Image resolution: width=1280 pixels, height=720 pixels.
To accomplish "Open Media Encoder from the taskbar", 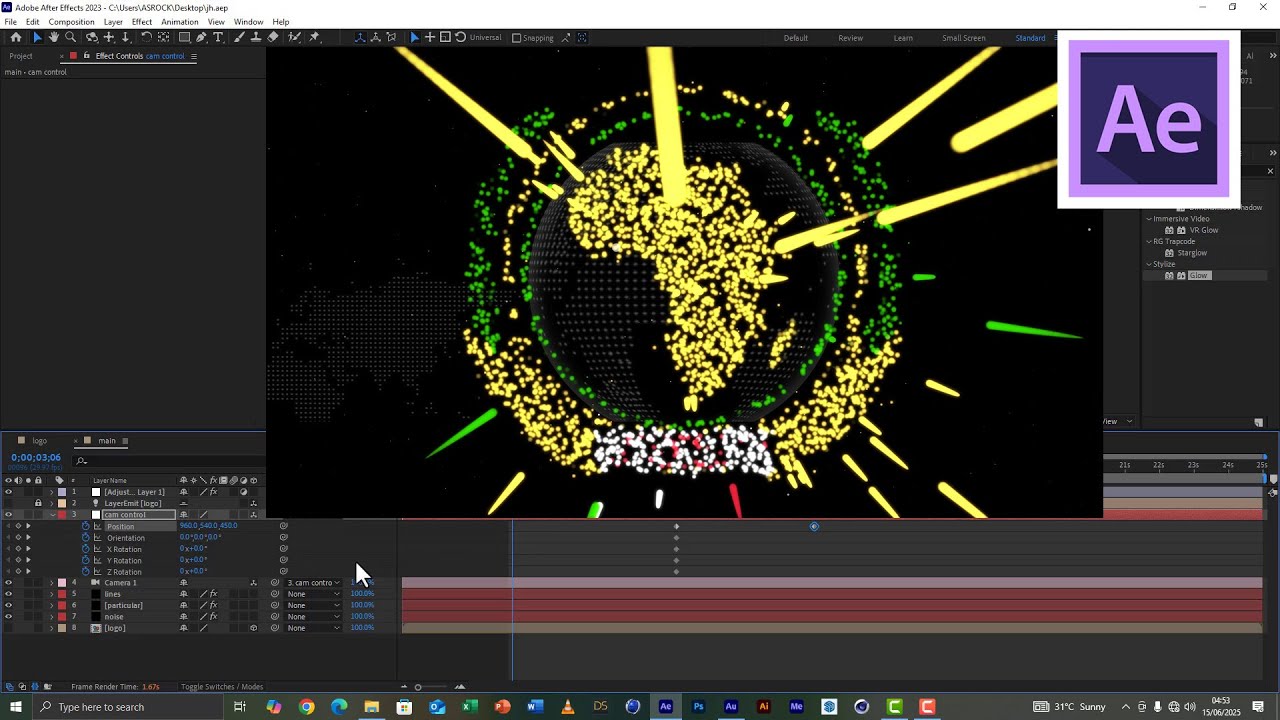I will 796,707.
